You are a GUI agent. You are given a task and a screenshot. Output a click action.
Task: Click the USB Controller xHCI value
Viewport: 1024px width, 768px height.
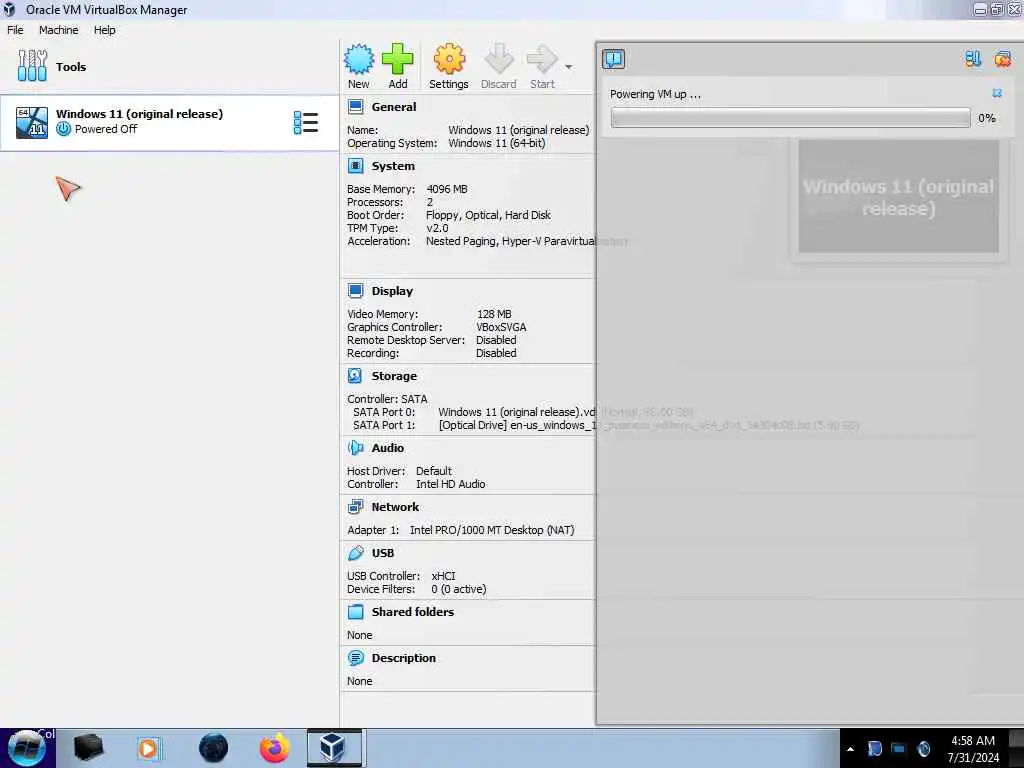(443, 576)
